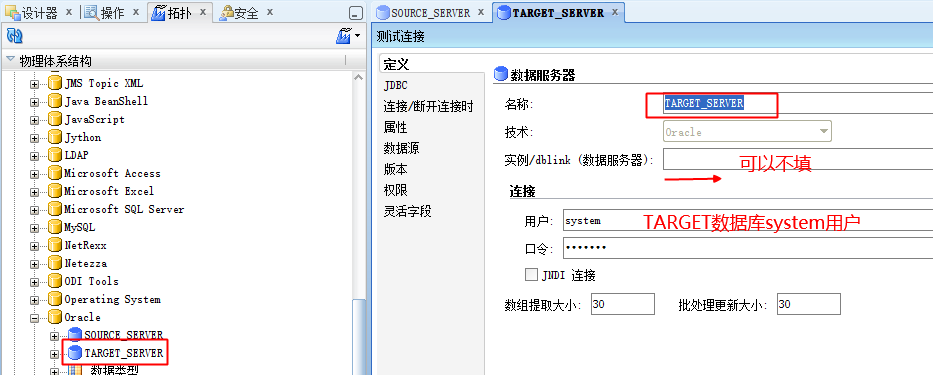
Task: Click the Microsoft Access technology icon
Action: click(55, 173)
